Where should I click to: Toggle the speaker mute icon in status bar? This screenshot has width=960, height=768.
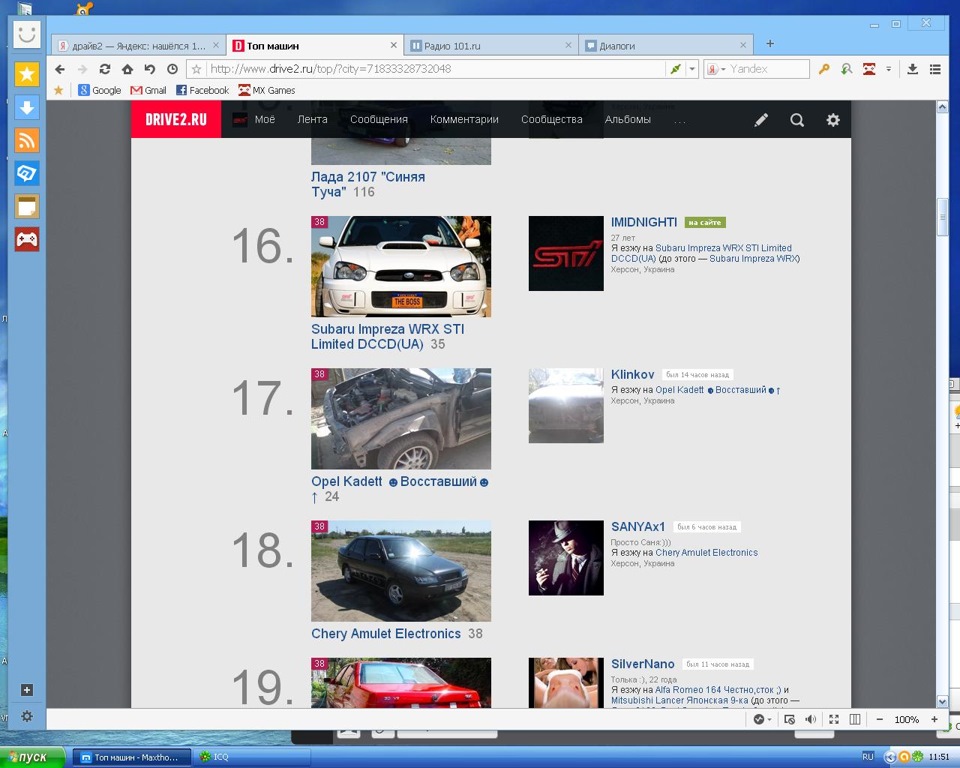pos(811,720)
